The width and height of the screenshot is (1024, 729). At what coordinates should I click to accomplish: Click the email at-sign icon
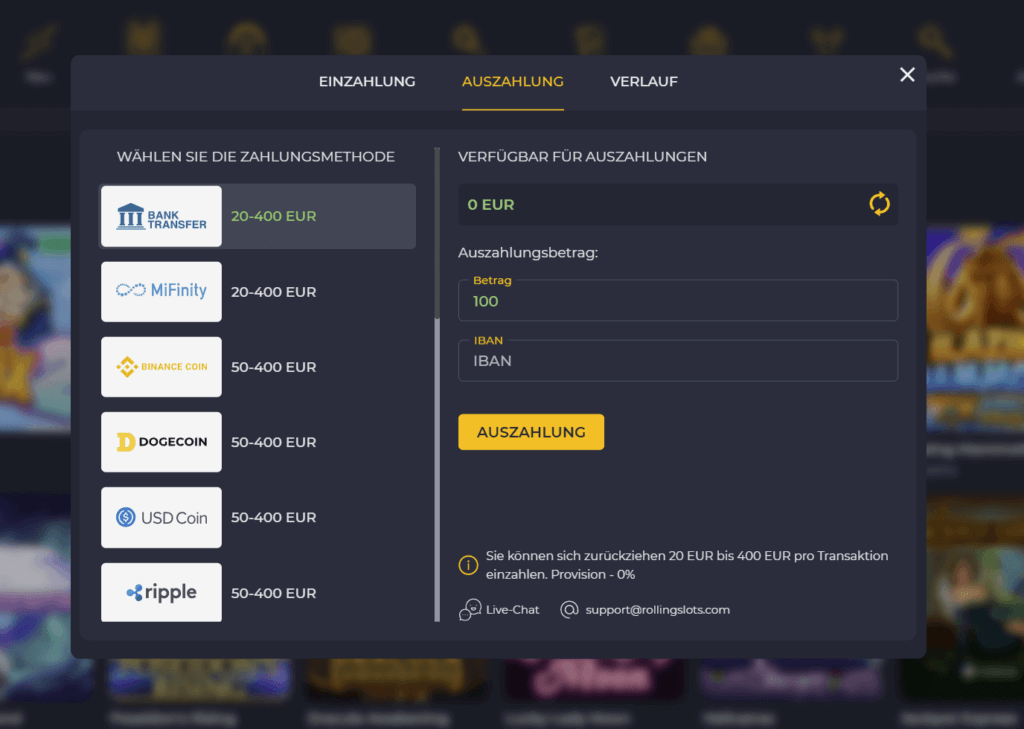569,609
